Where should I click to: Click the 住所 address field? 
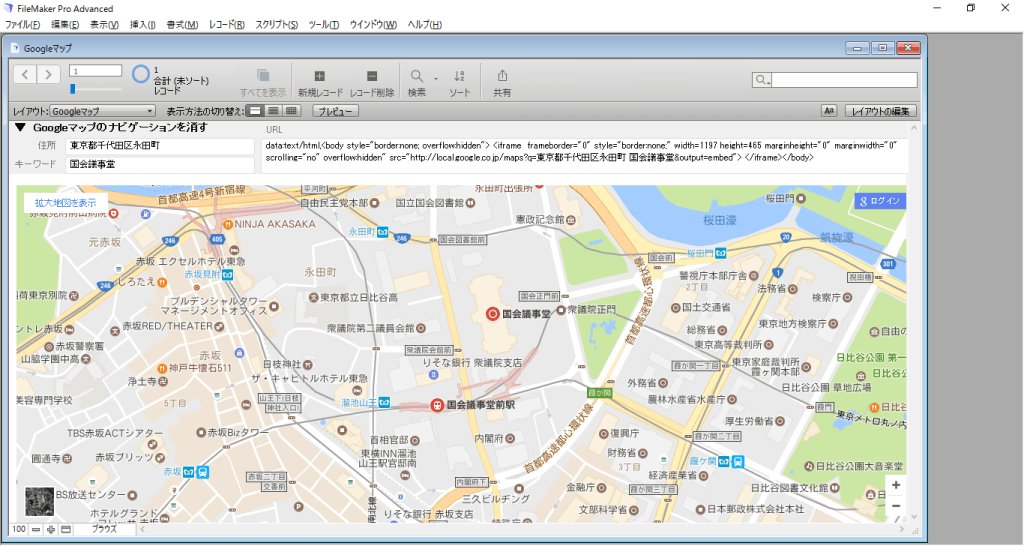coord(160,146)
